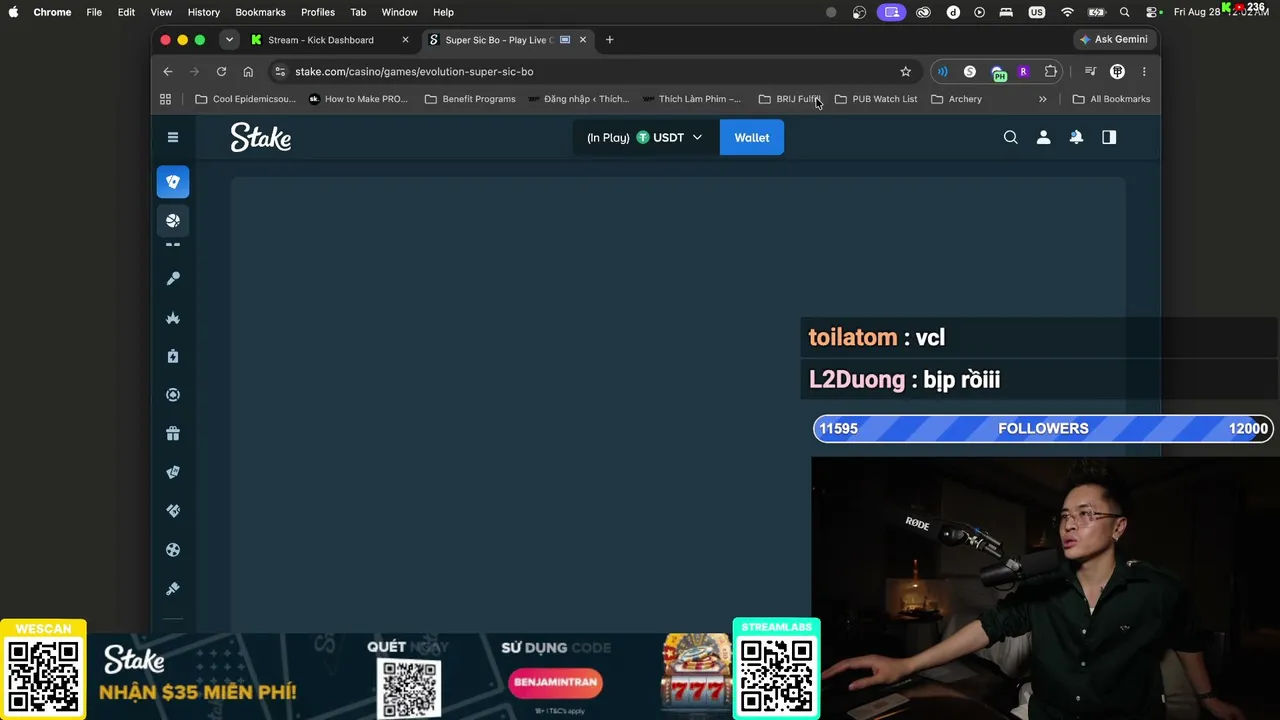Select the Casino cards icon in sidebar
Viewport: 1280px width, 720px height.
coord(173,182)
